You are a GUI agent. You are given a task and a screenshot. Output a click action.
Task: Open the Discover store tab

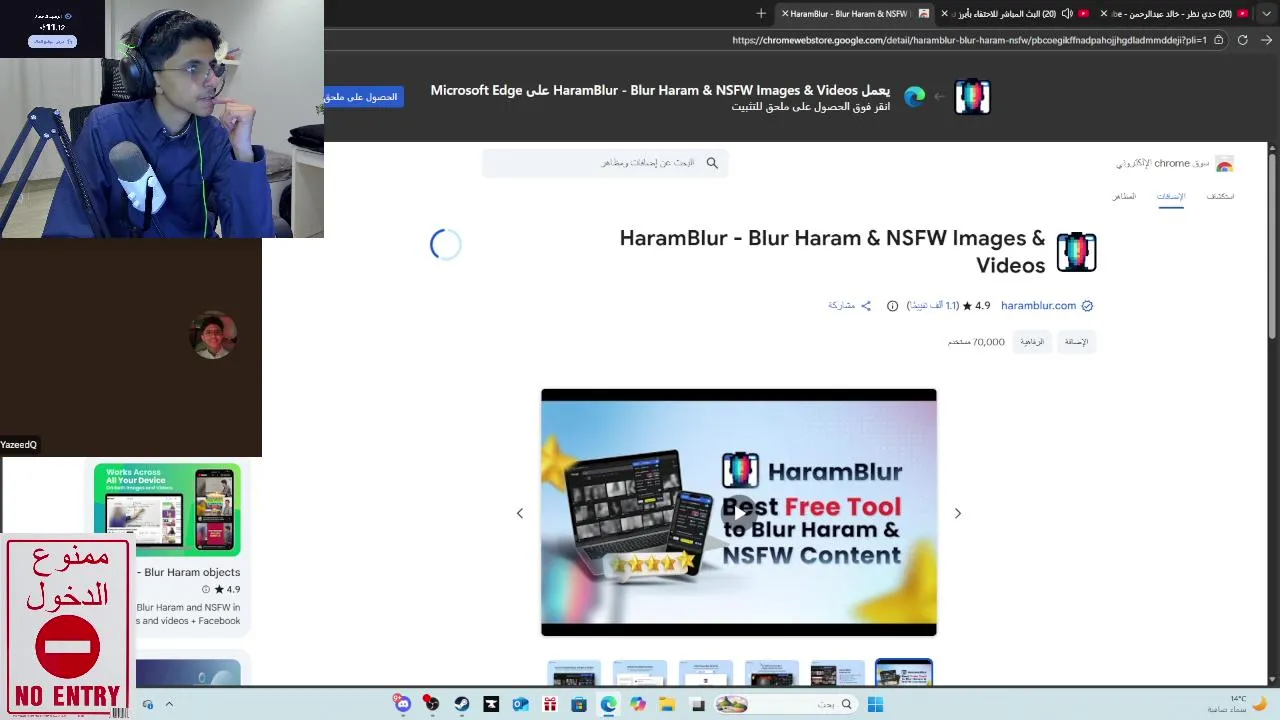1220,196
